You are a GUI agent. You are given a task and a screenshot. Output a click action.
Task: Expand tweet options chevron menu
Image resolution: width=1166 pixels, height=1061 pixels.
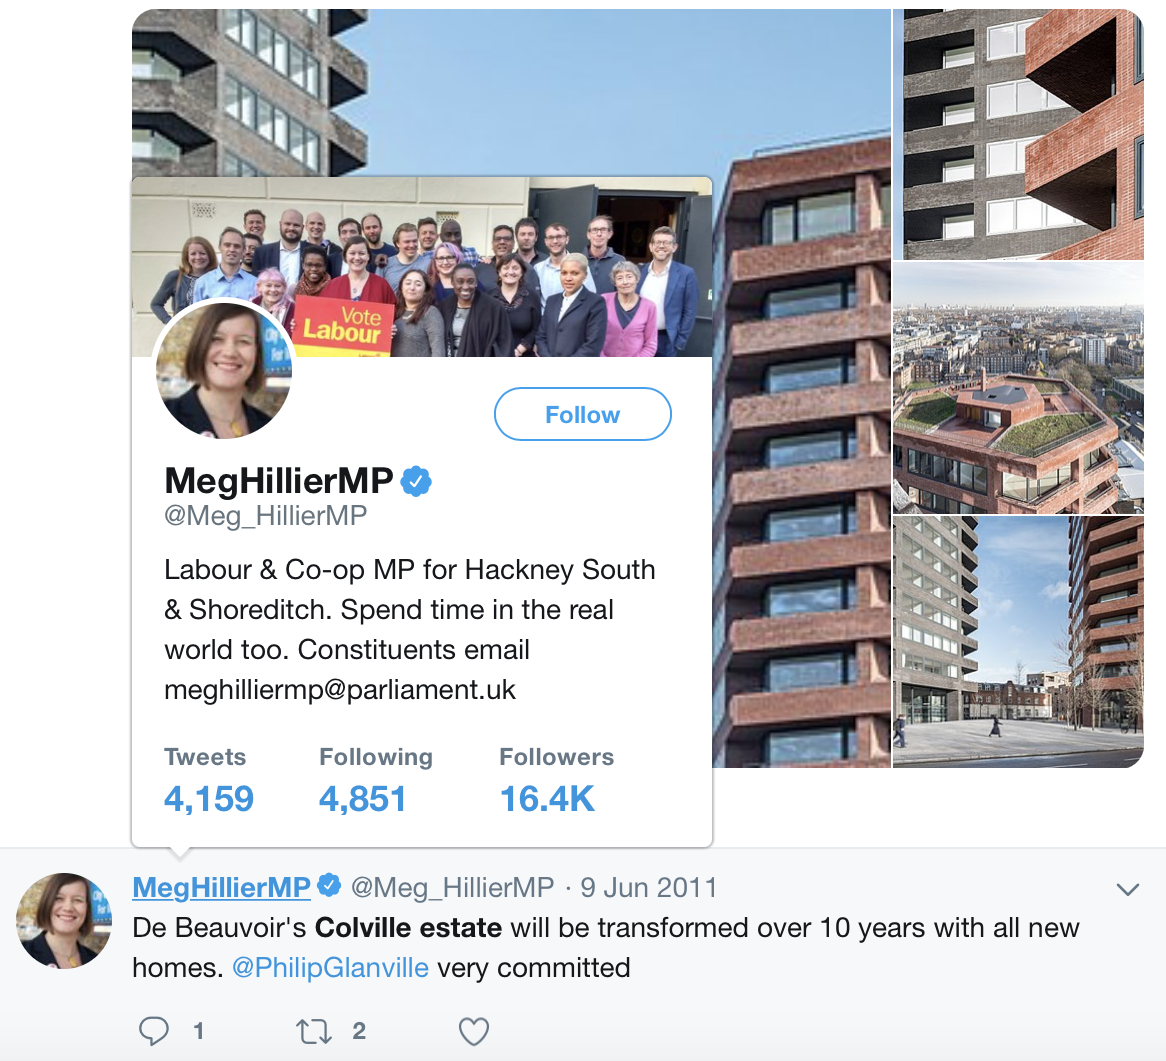point(1128,889)
